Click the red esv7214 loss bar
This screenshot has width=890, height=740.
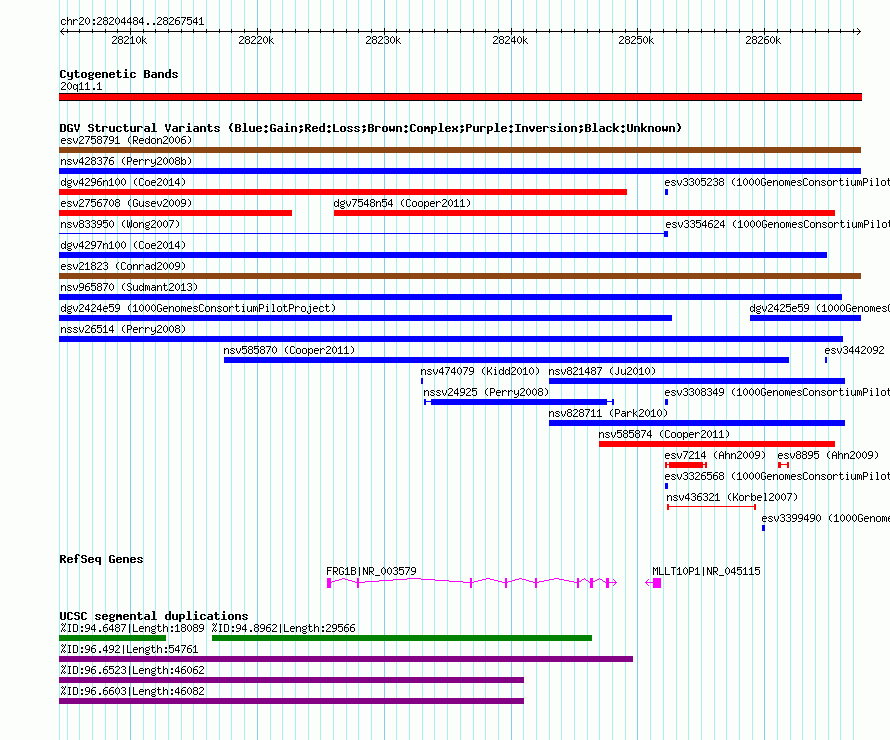(x=686, y=465)
